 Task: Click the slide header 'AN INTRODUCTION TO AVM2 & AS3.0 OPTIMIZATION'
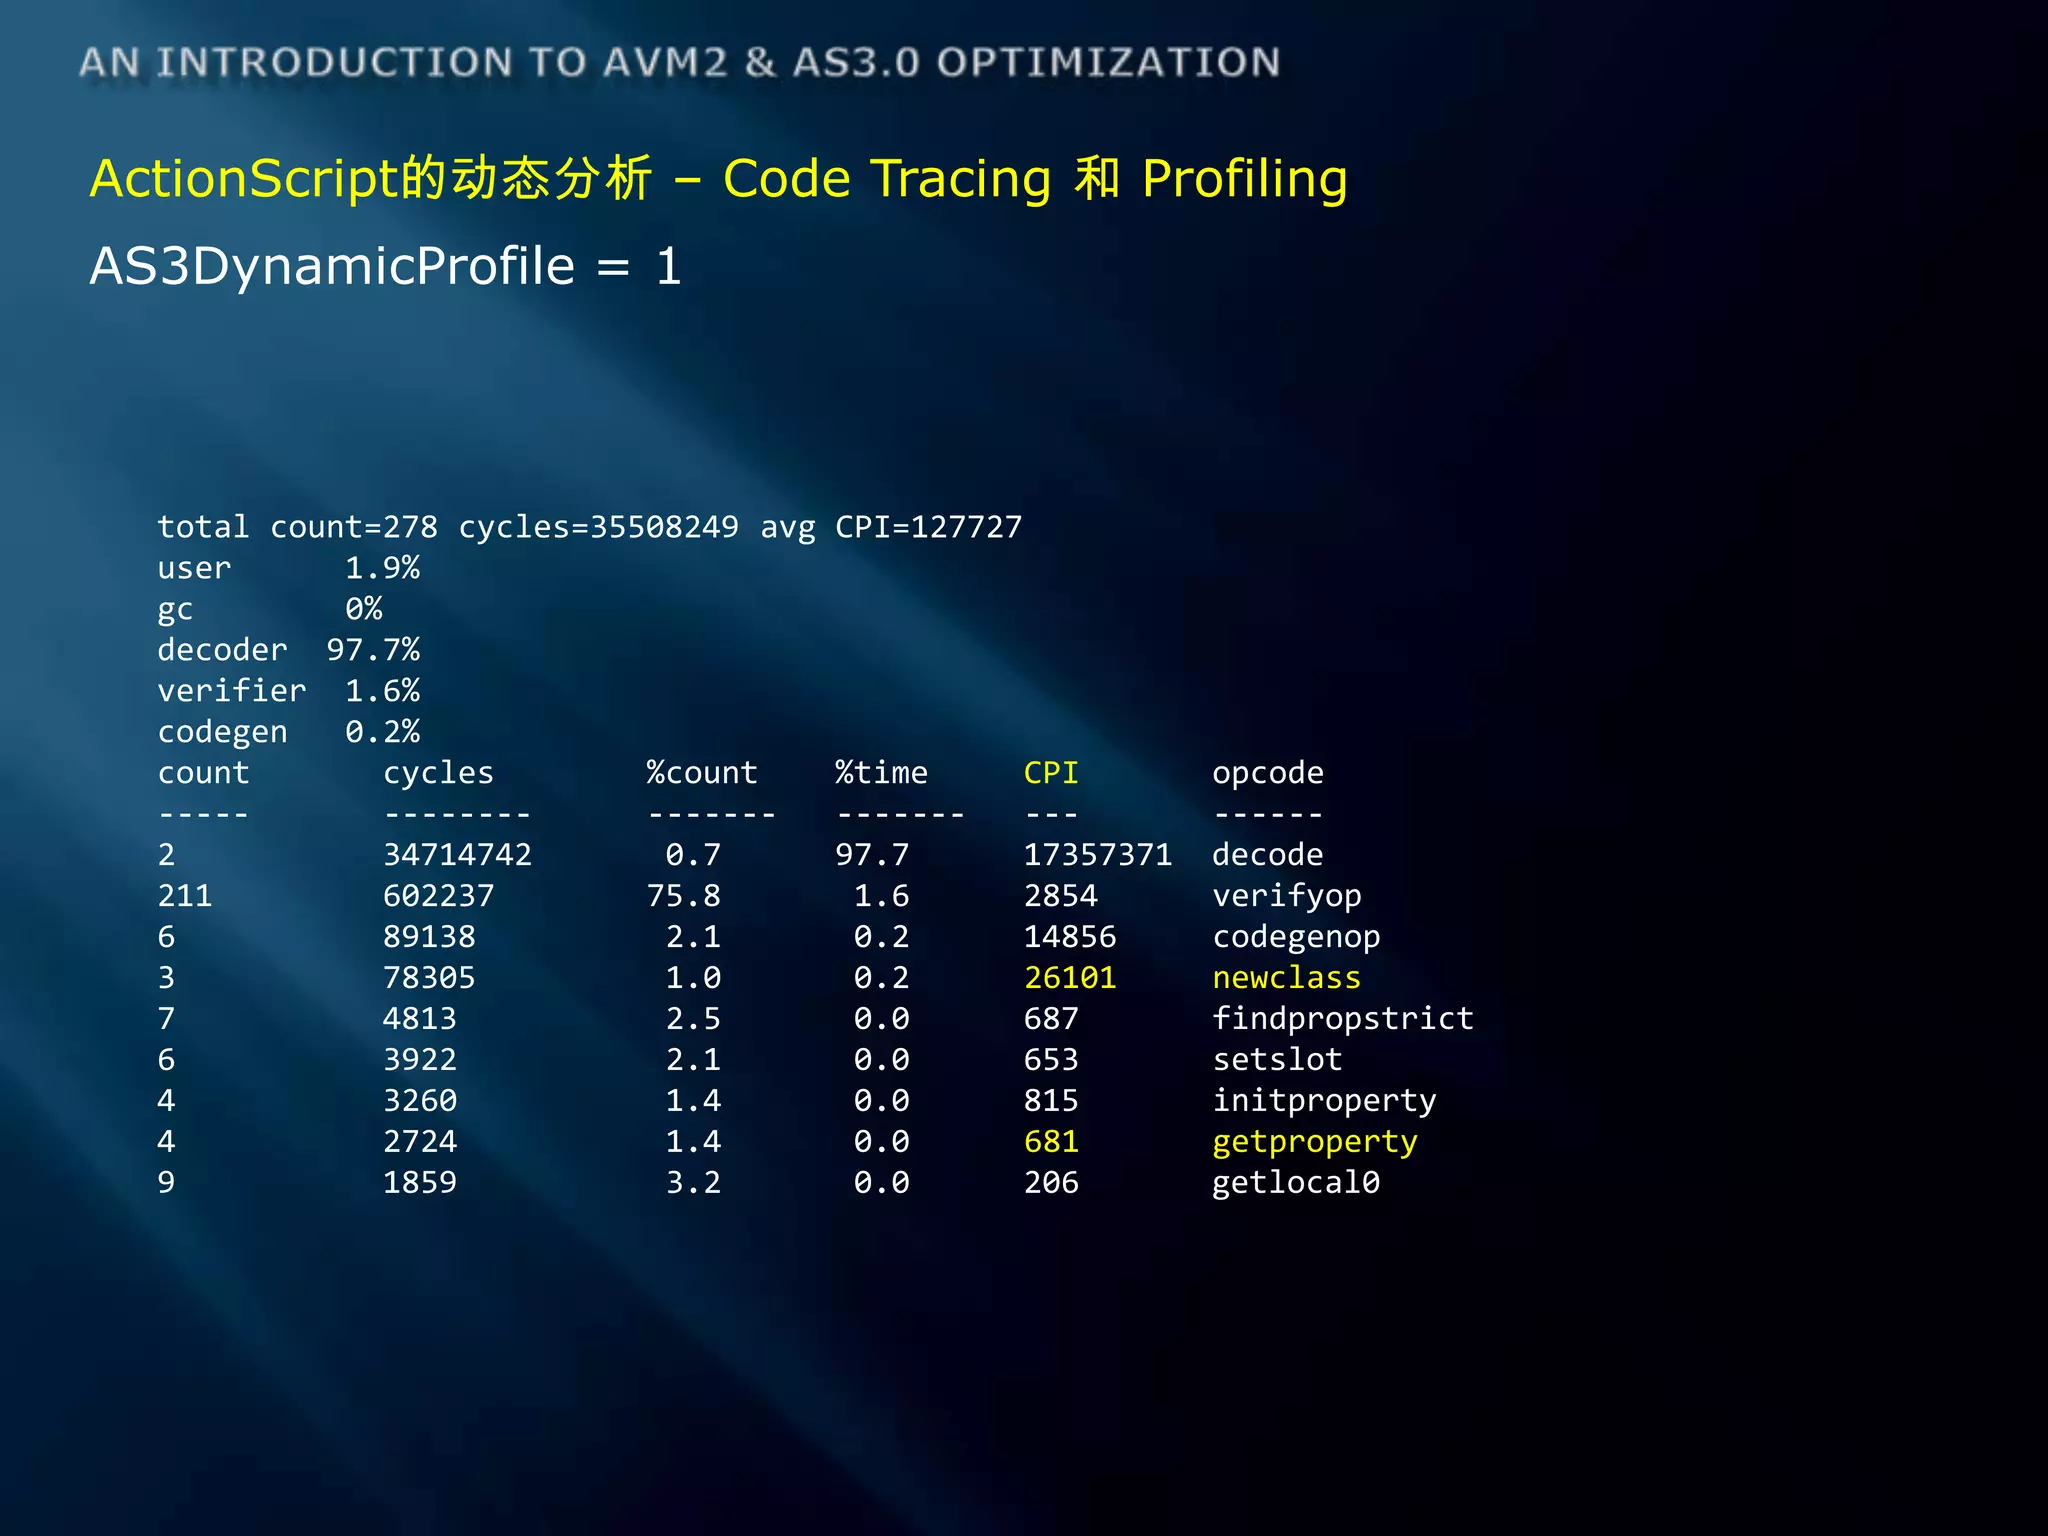[680, 62]
